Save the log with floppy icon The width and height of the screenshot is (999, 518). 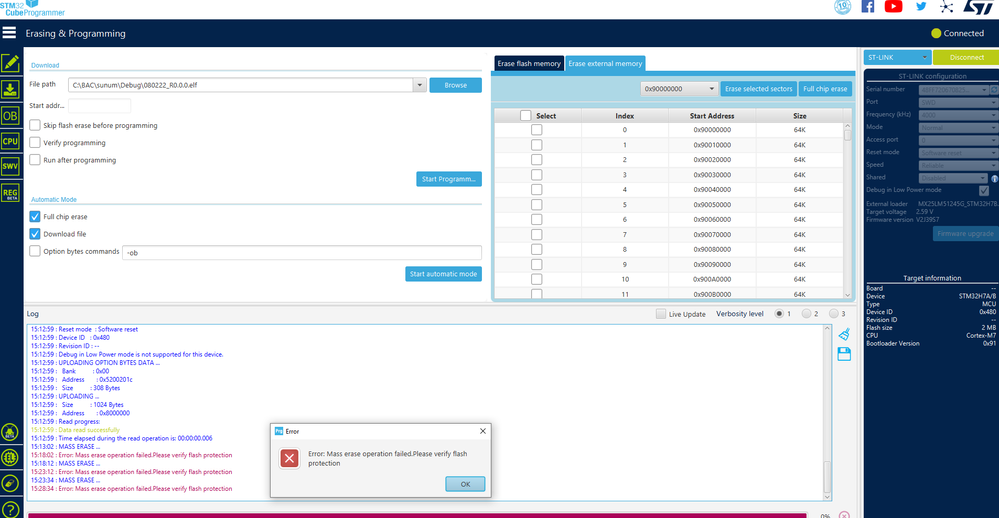[x=844, y=354]
